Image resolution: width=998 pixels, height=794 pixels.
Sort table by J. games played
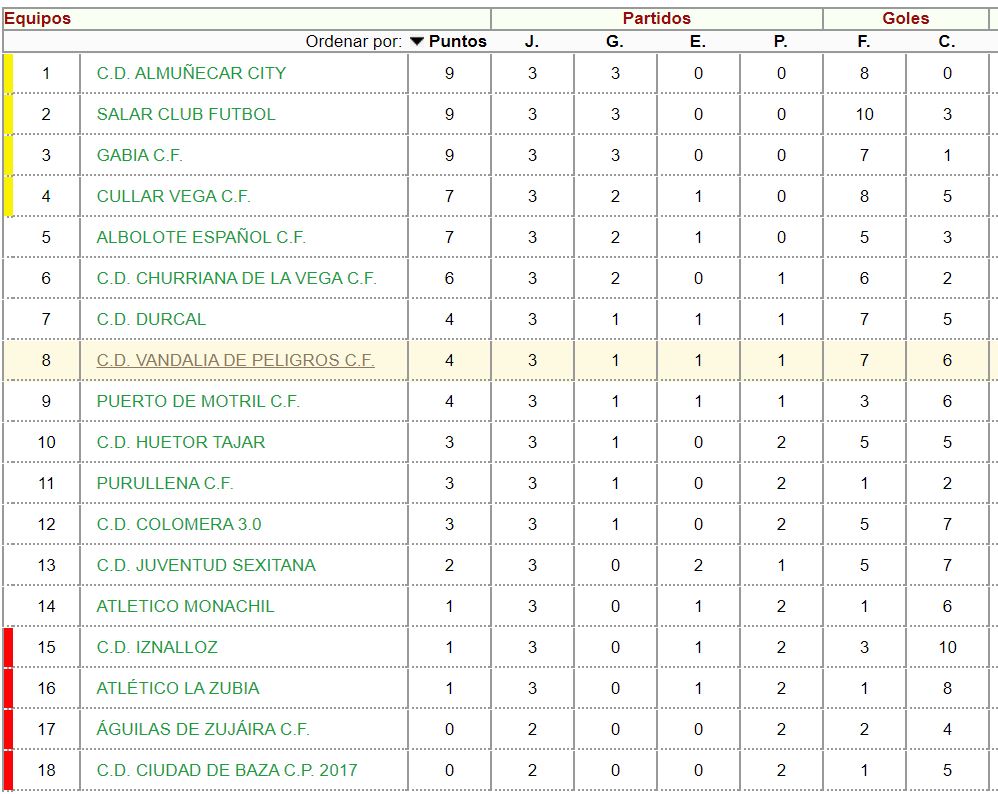coord(532,41)
